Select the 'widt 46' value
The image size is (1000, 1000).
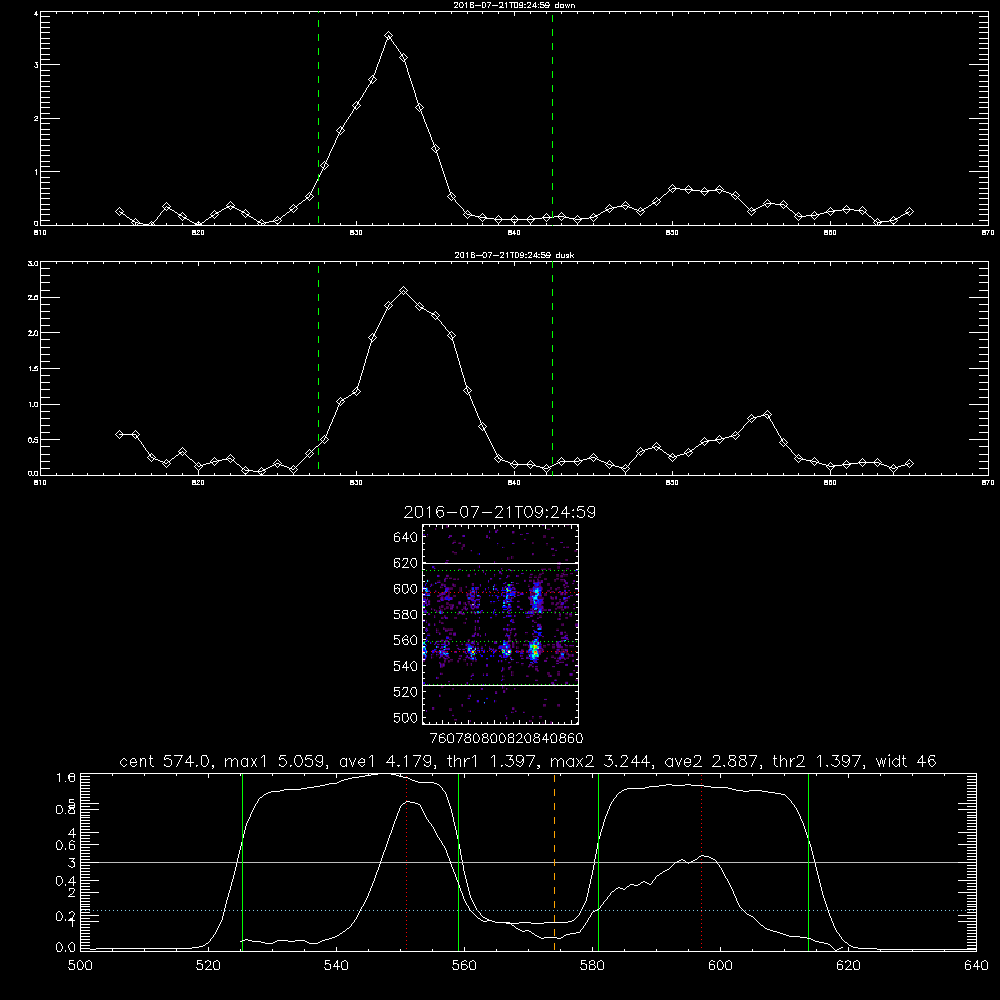906,761
